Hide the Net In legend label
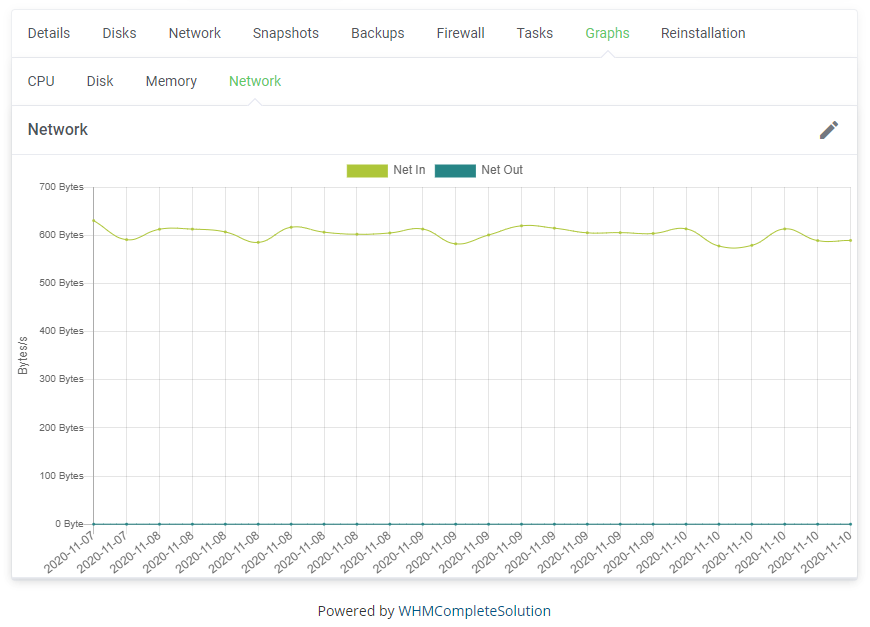 [409, 170]
